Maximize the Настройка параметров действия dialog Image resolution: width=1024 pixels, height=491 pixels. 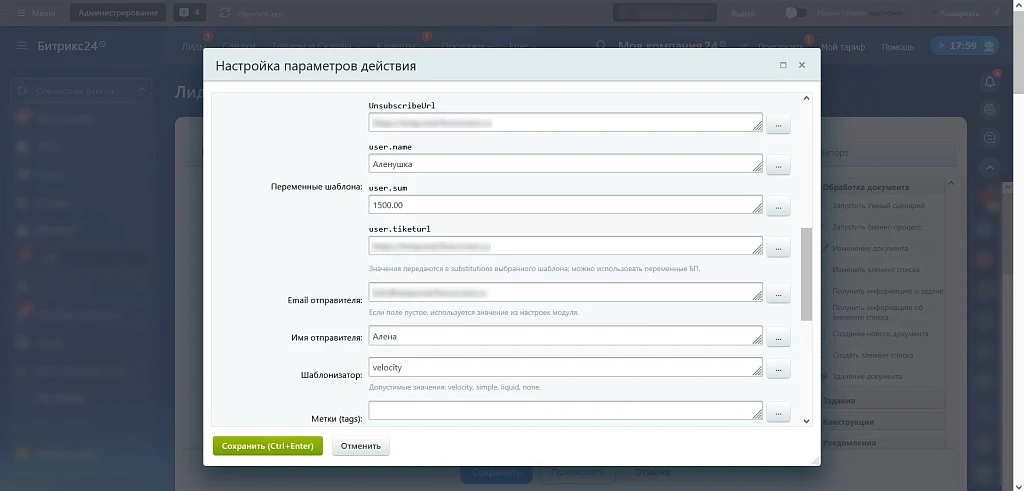pos(783,65)
